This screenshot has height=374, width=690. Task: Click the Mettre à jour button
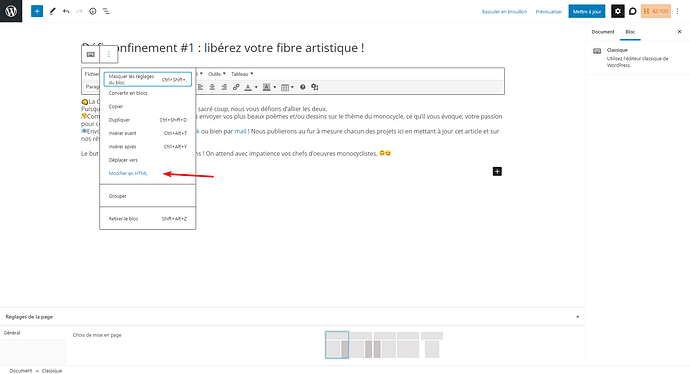(x=587, y=11)
